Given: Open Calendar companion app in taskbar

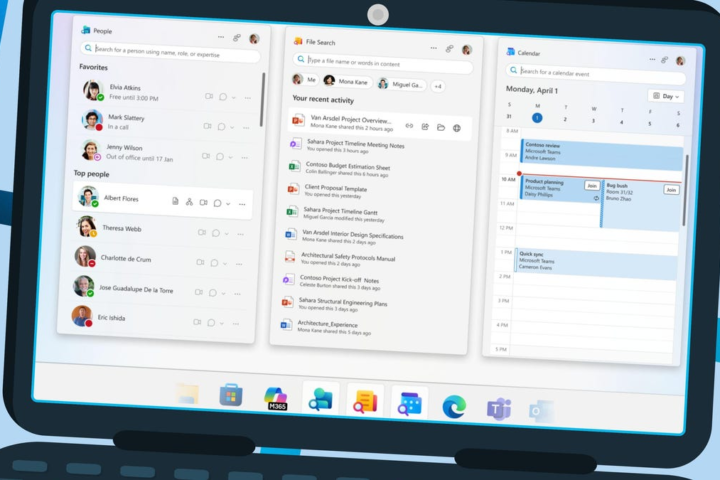Looking at the screenshot, I should [x=409, y=403].
